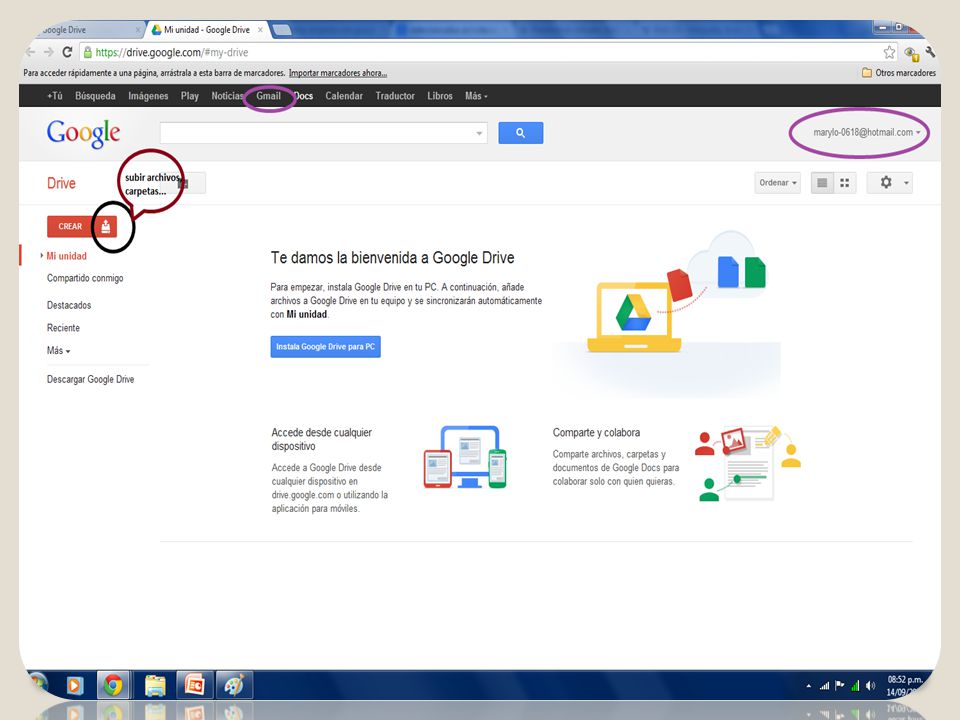Click the Drive heading
Screen dimensions: 960x720
(x=61, y=183)
